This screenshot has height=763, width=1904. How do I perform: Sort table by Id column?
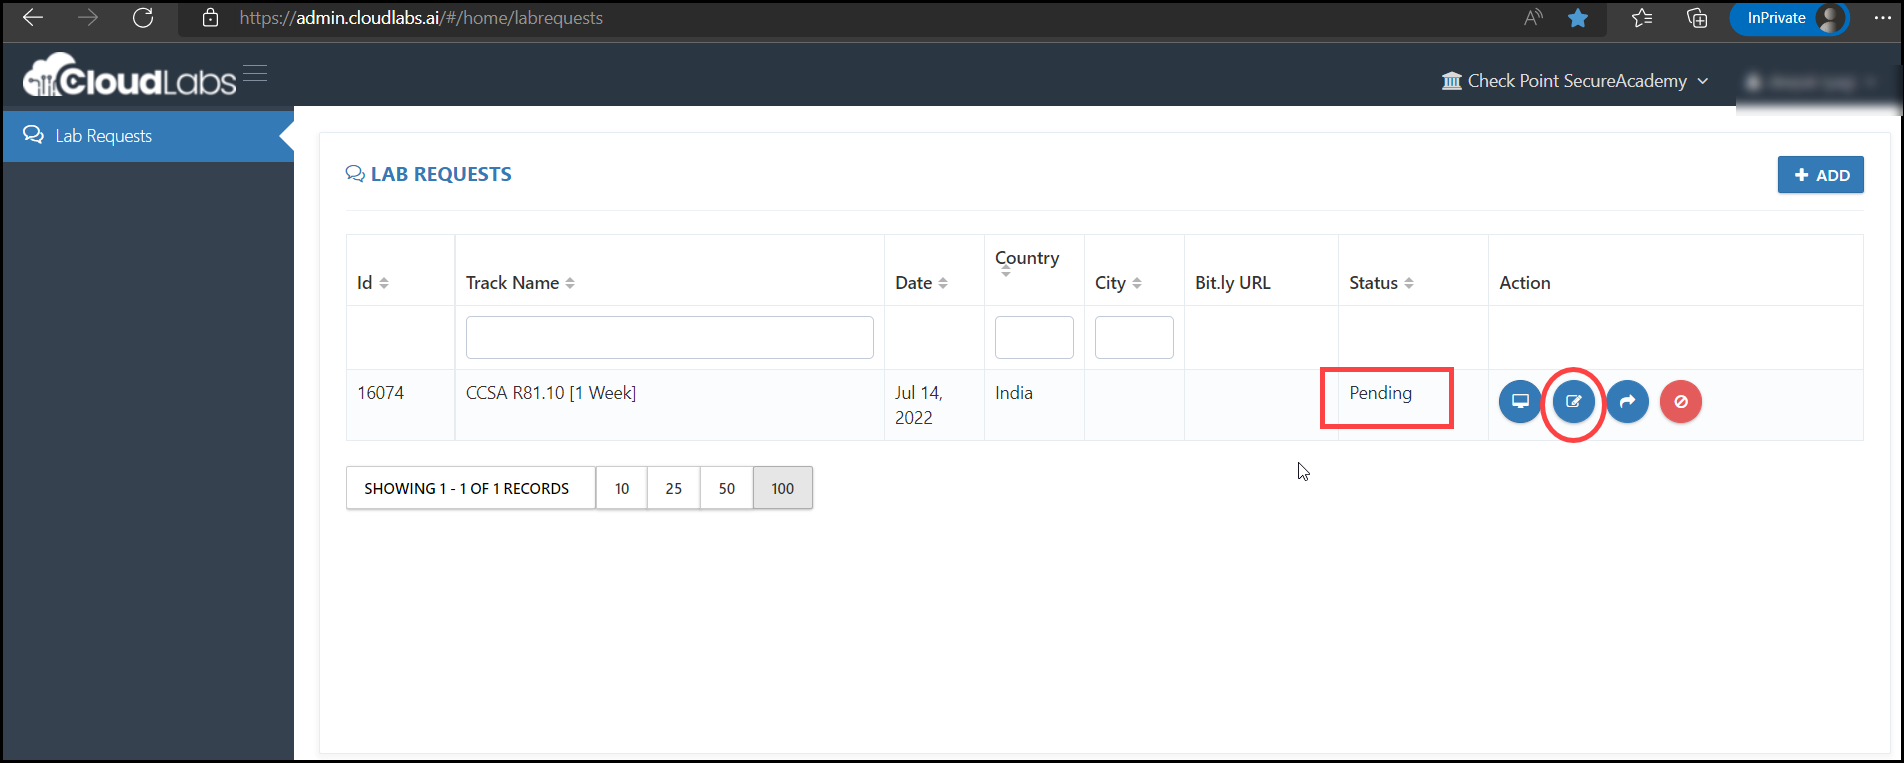(373, 283)
